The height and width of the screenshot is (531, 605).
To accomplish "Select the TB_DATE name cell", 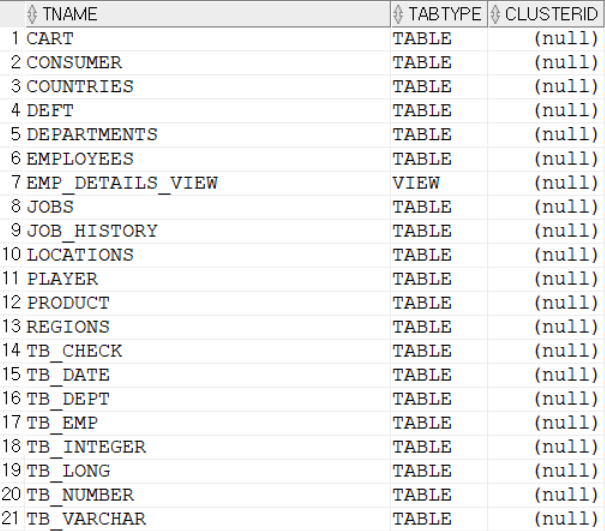I will click(x=208, y=375).
